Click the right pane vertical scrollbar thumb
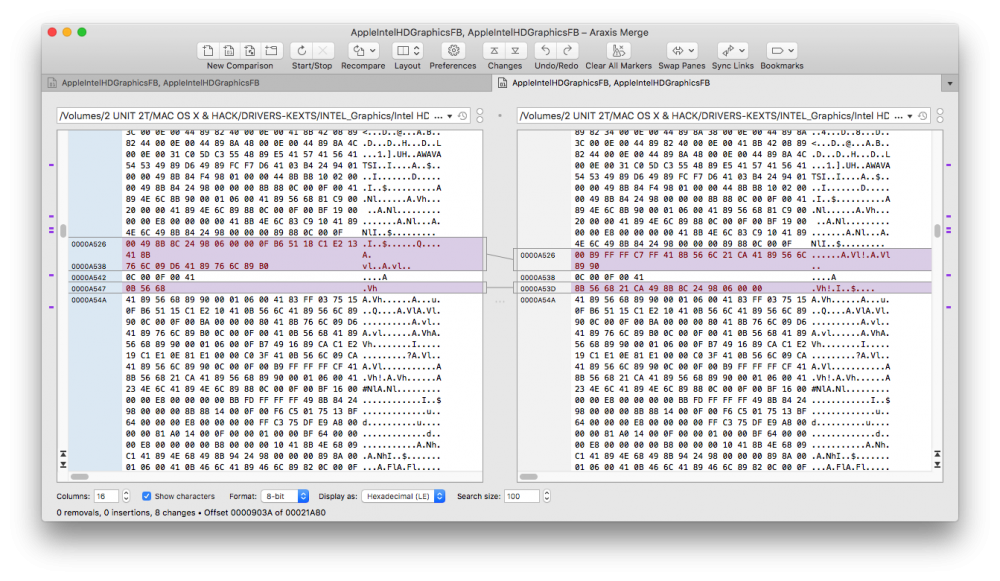Image resolution: width=1000 pixels, height=581 pixels. (x=937, y=230)
